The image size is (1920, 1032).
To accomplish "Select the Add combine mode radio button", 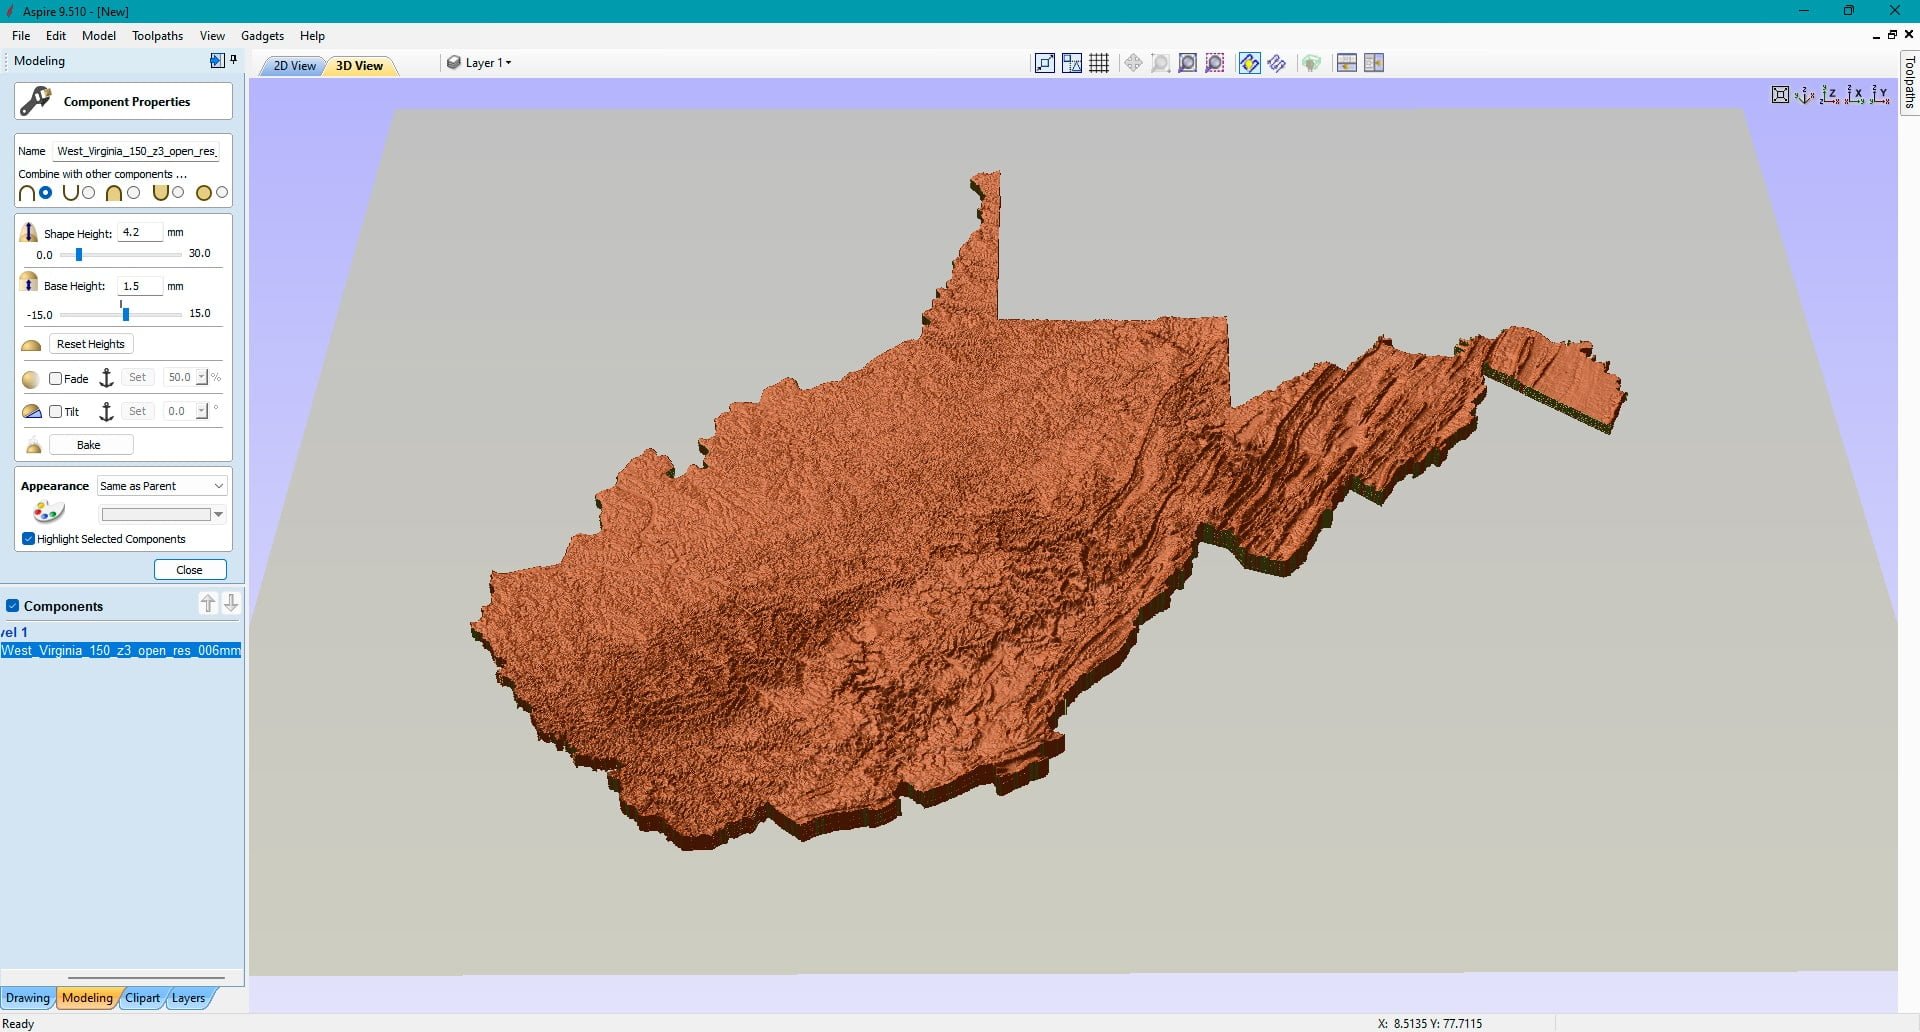I will pyautogui.click(x=45, y=192).
